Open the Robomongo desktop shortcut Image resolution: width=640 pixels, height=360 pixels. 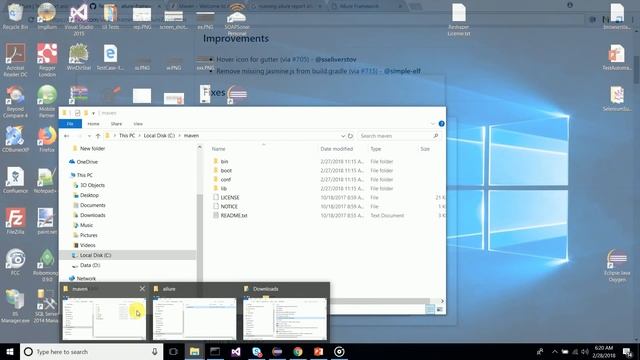point(47,265)
